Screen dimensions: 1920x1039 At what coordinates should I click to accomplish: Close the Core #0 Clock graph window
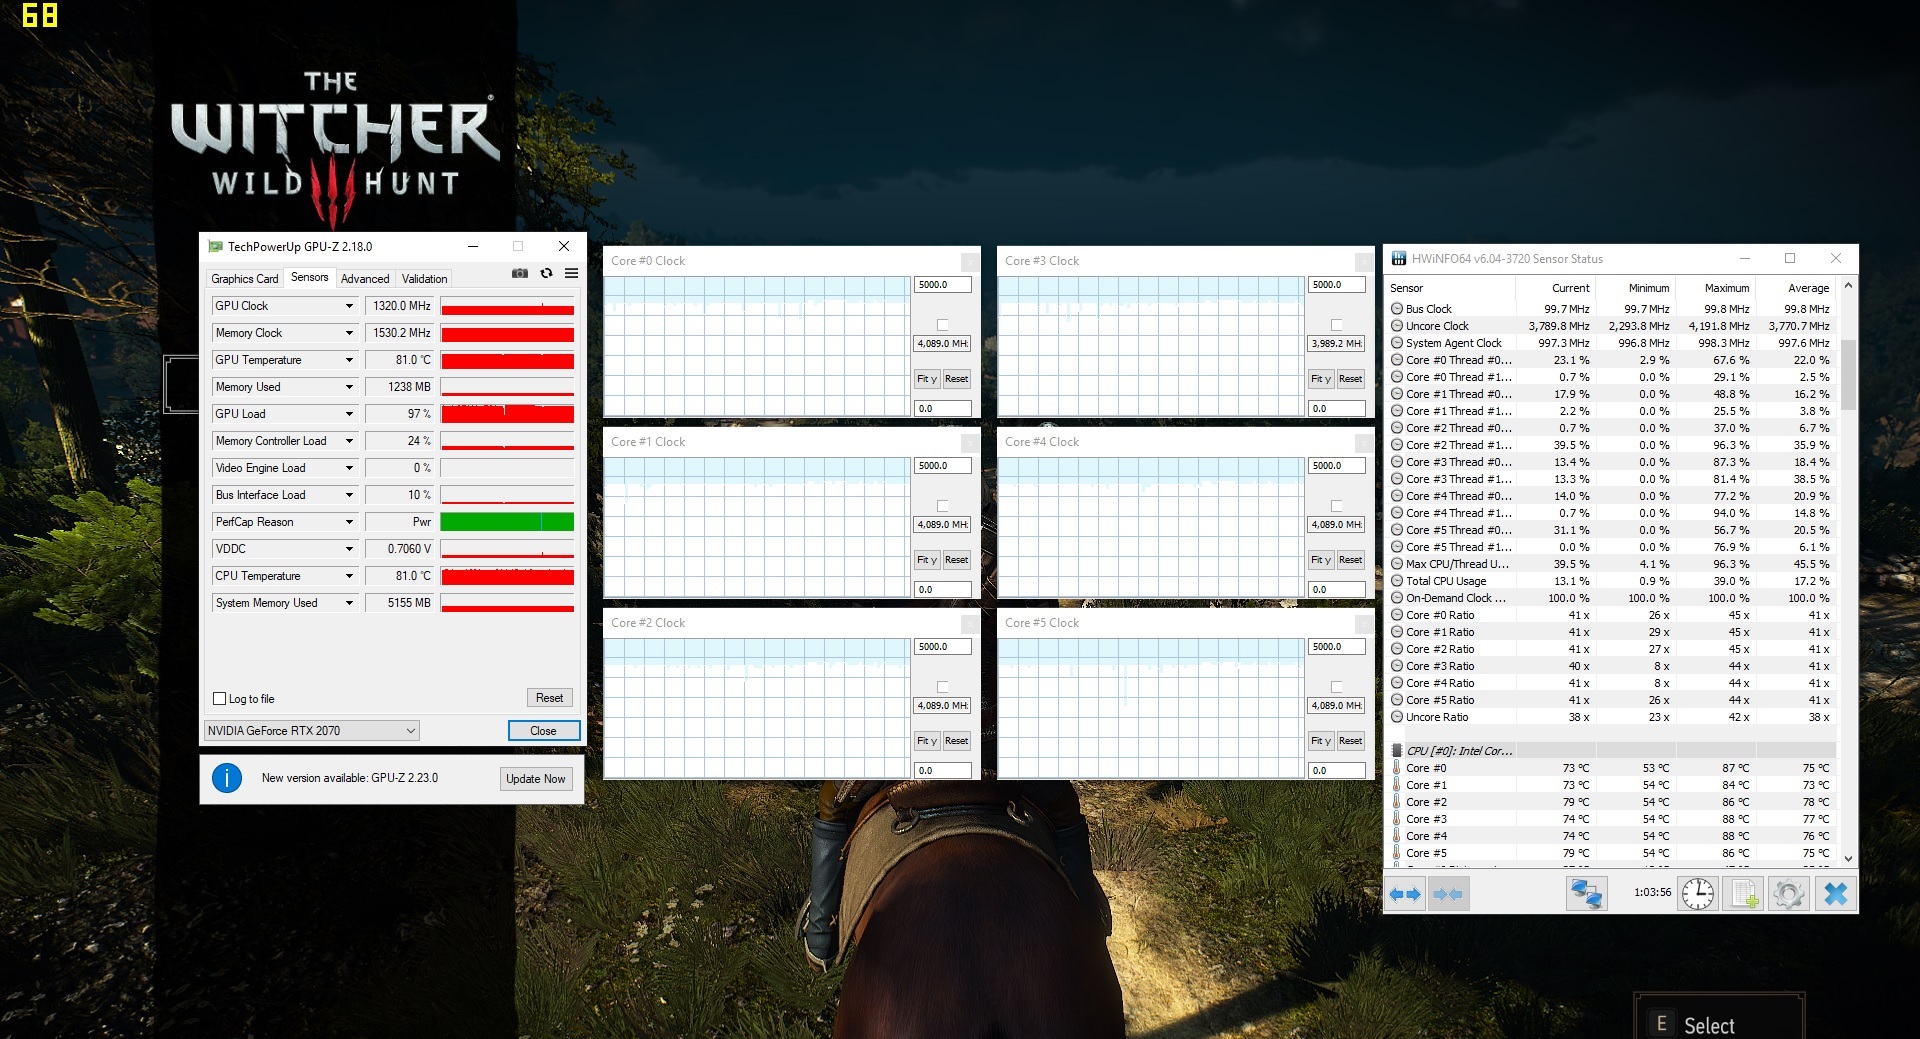[x=970, y=262]
